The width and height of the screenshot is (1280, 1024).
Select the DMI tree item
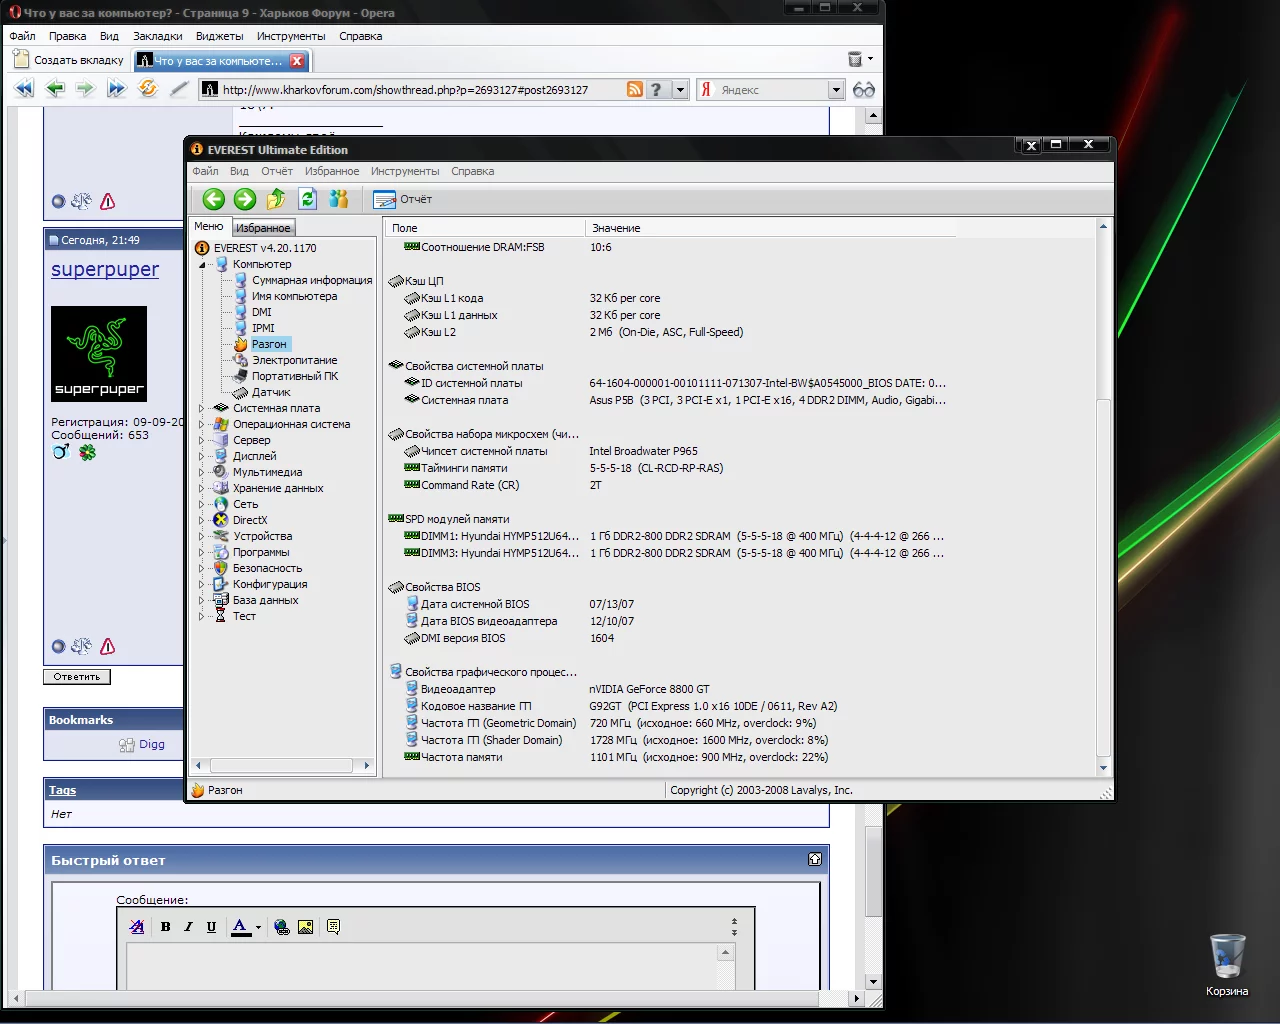click(x=262, y=312)
